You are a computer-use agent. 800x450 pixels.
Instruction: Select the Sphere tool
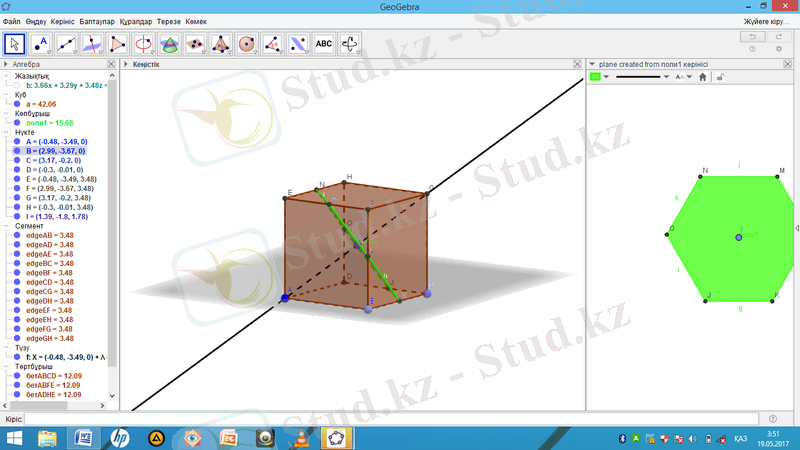(x=247, y=43)
